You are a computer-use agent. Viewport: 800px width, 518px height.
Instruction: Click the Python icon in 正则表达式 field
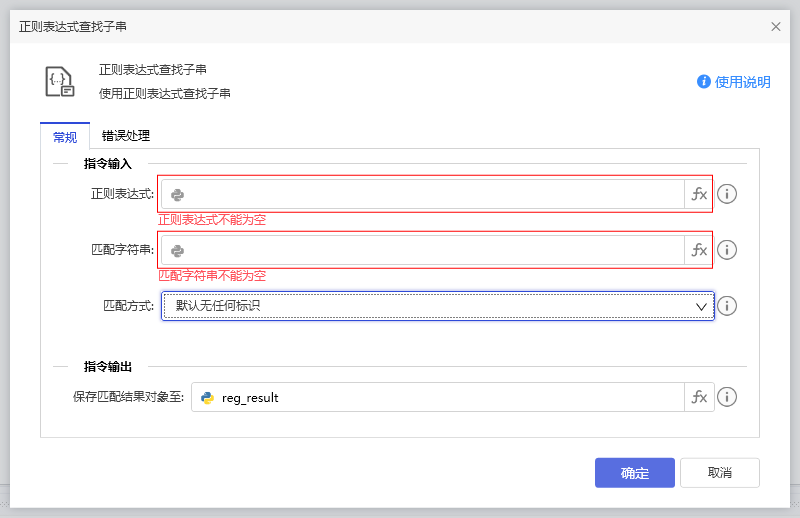pos(177,195)
